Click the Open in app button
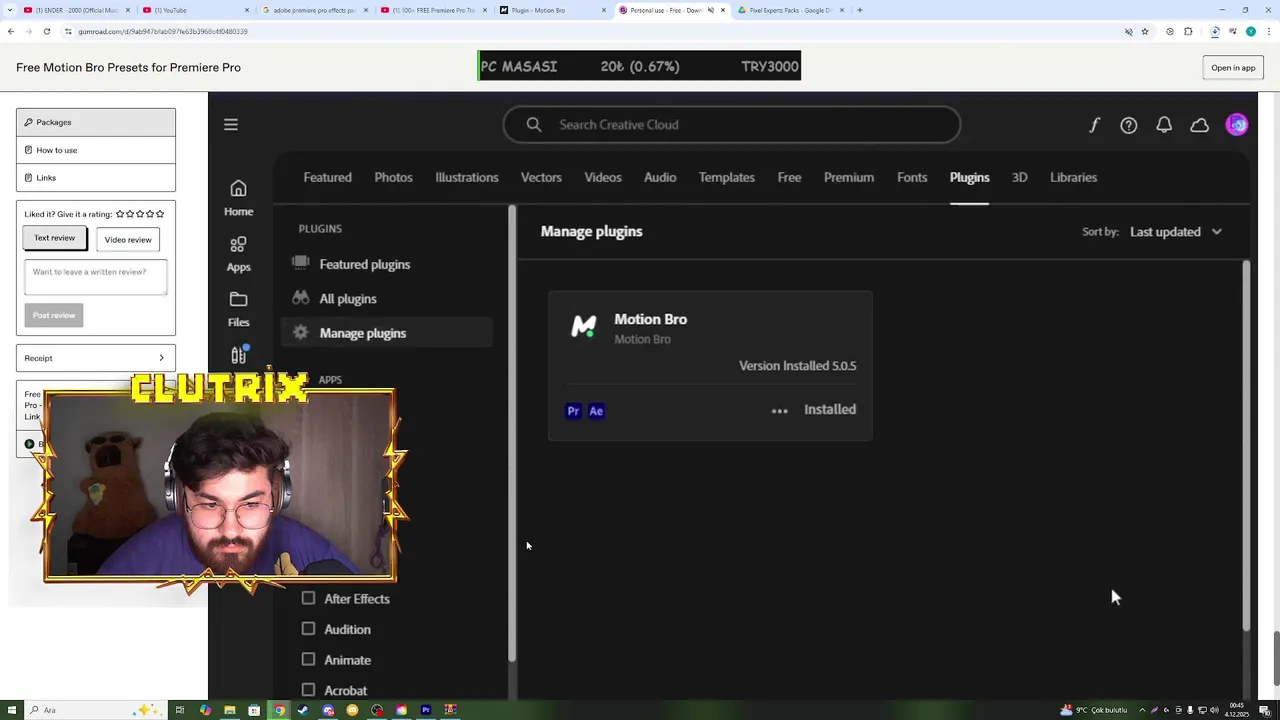 1233,68
